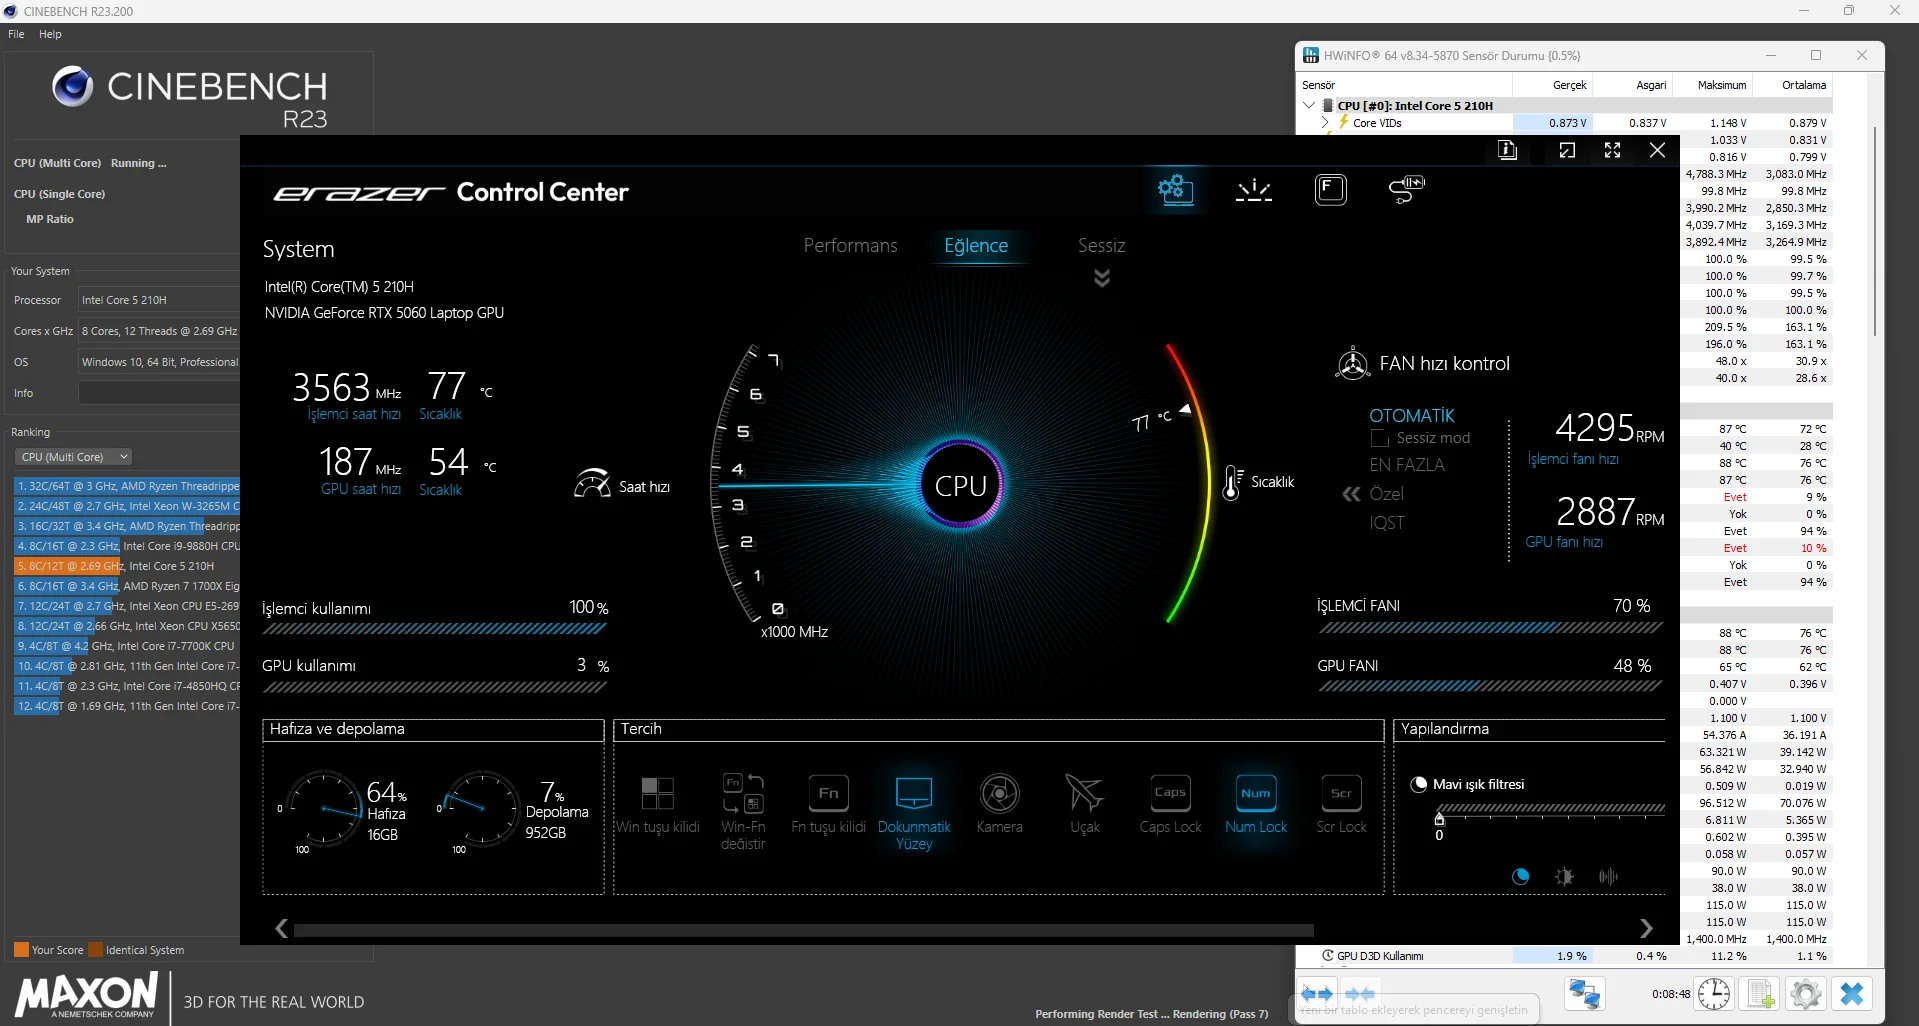
Task: Toggle Caps Lock
Action: (1170, 804)
